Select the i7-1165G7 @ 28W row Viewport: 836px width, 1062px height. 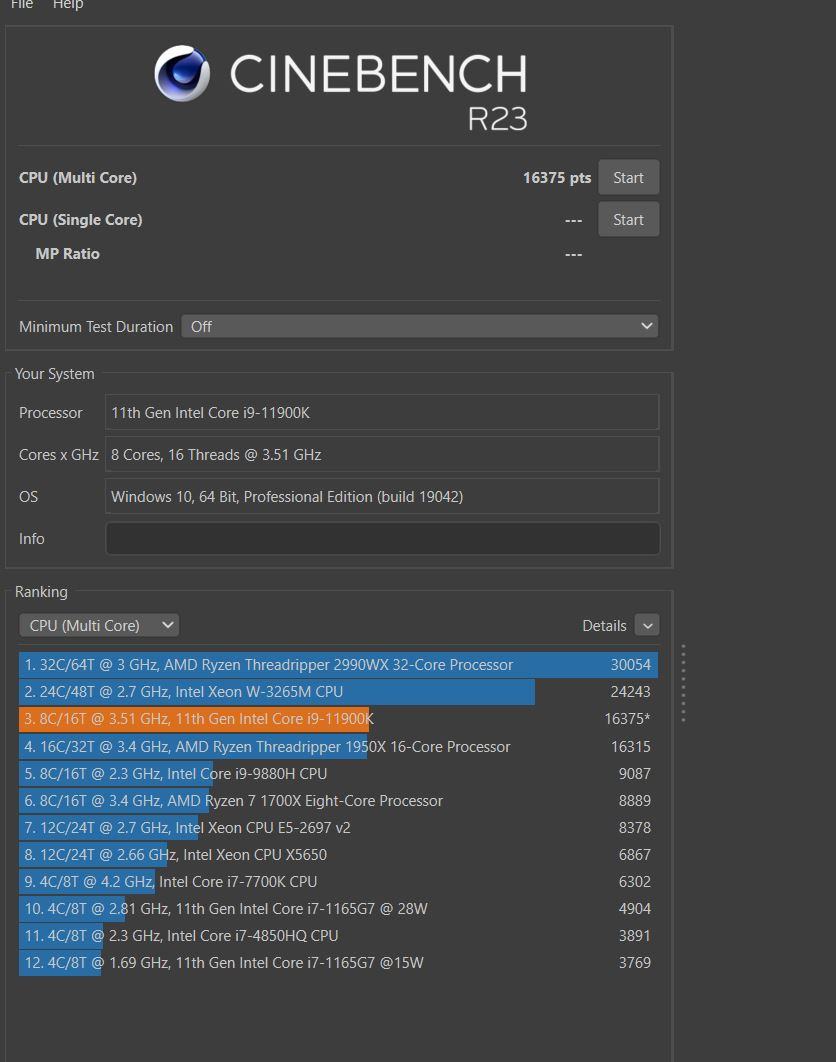(x=338, y=909)
